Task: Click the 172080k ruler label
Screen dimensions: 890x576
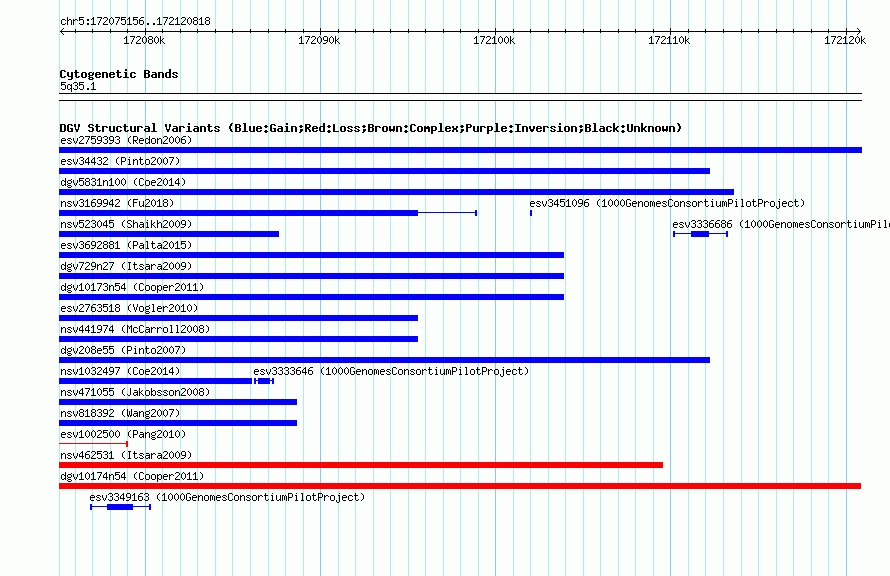Action: pos(144,40)
